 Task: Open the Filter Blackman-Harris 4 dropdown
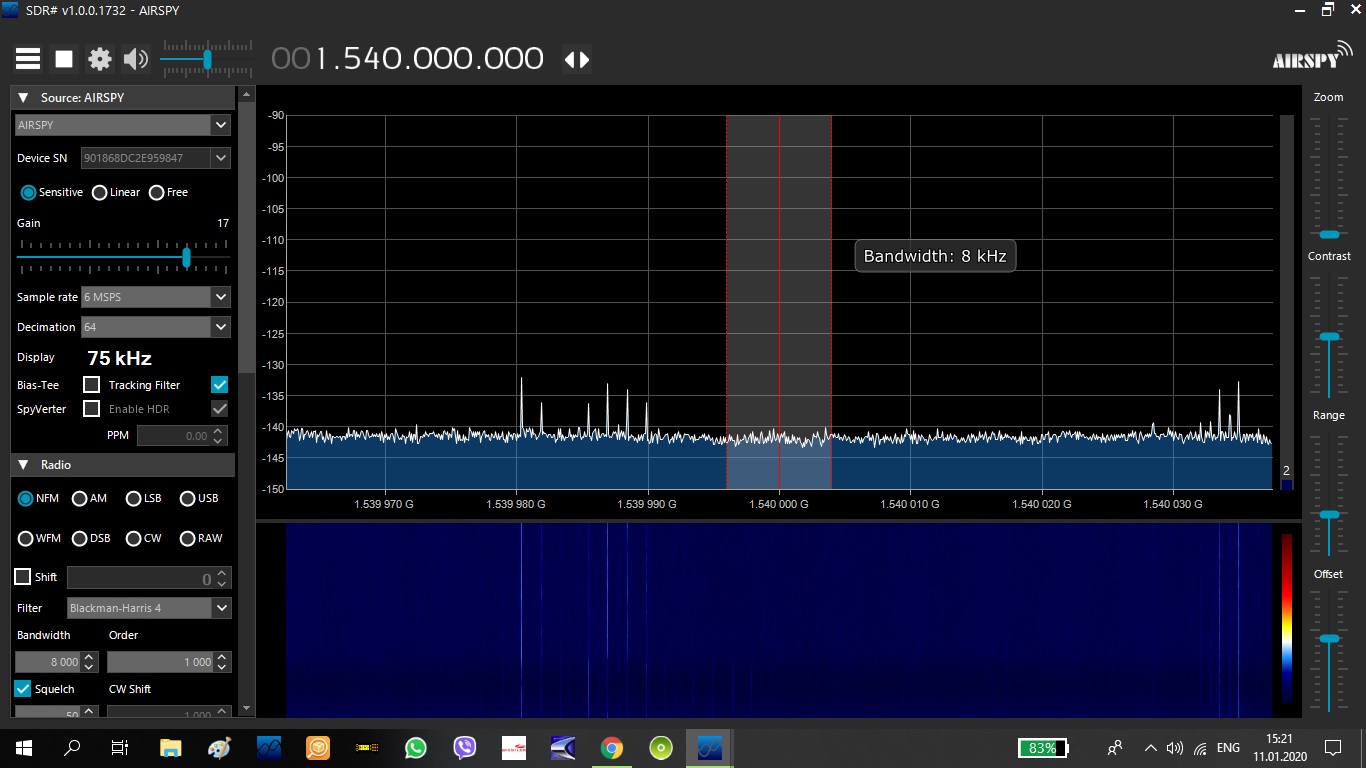point(149,608)
